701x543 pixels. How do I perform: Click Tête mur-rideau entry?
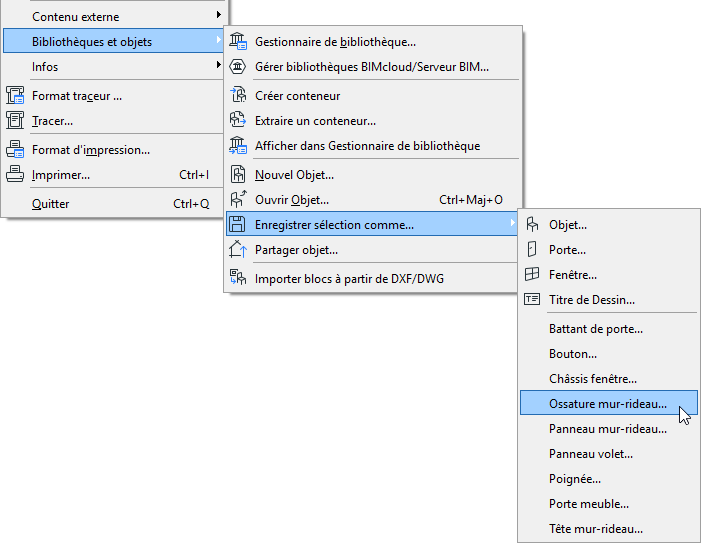(x=595, y=529)
